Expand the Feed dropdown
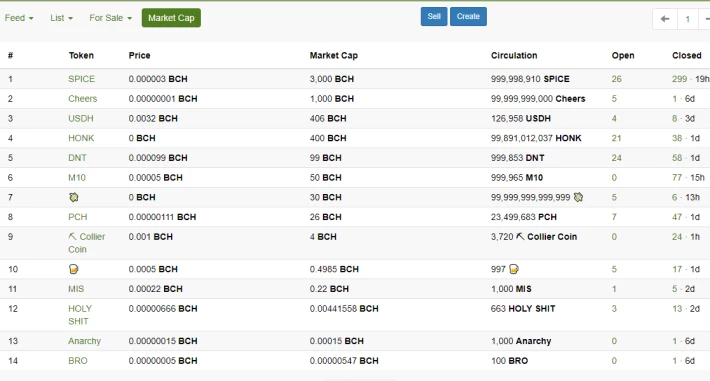The height and width of the screenshot is (381, 710). [x=19, y=18]
